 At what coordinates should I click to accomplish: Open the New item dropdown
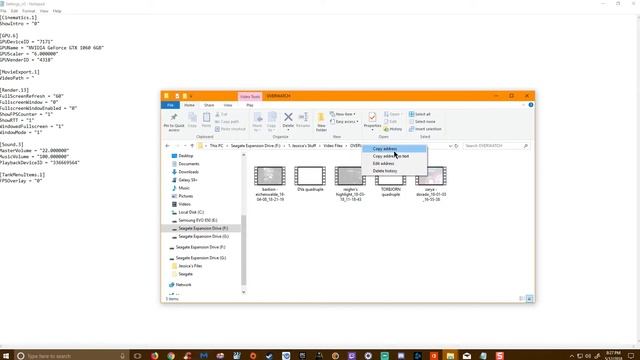tap(343, 114)
